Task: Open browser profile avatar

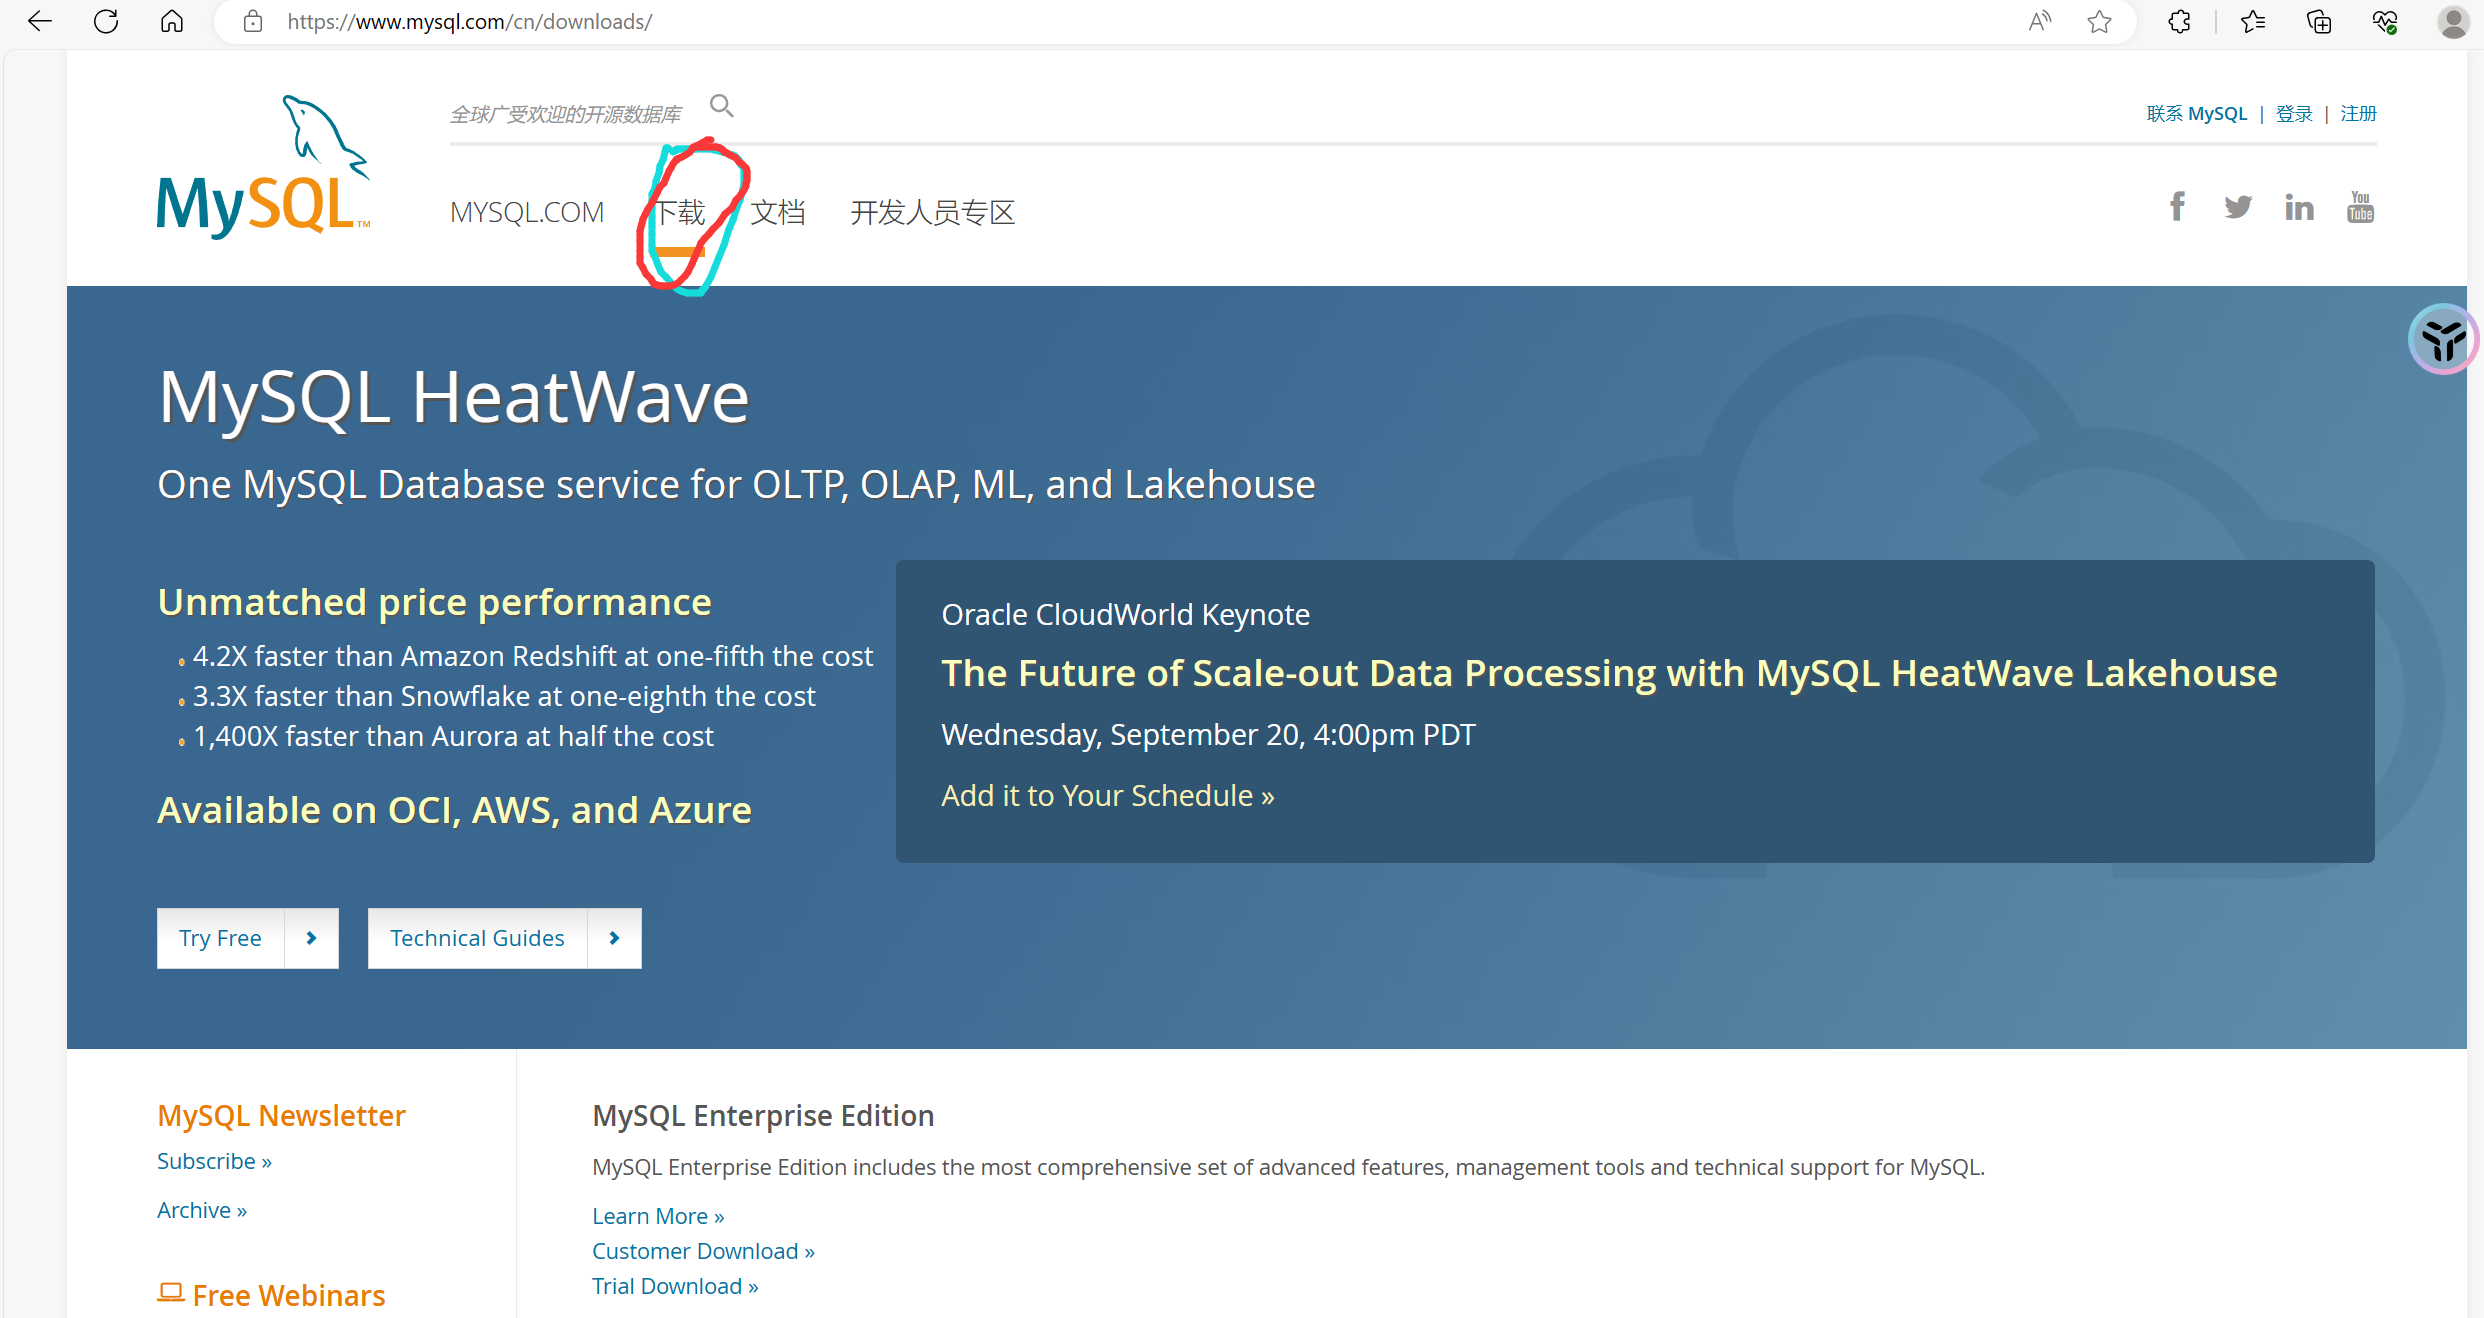Action: pos(2453,21)
